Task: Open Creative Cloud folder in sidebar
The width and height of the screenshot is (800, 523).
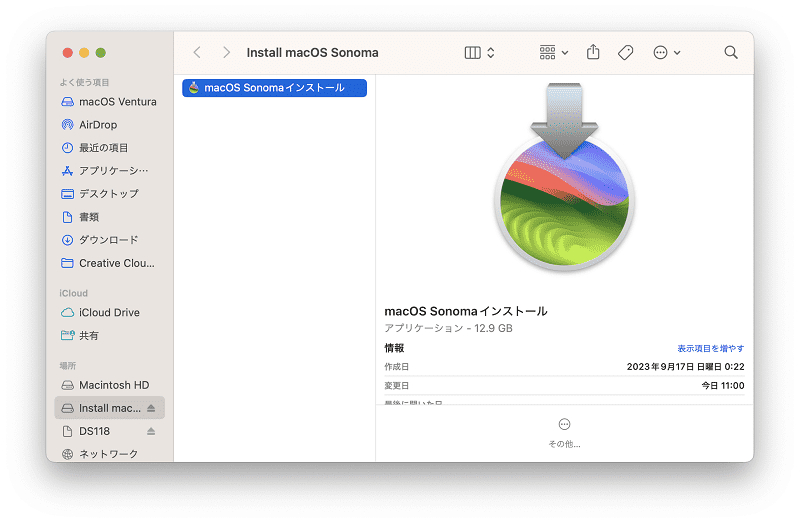Action: click(109, 263)
